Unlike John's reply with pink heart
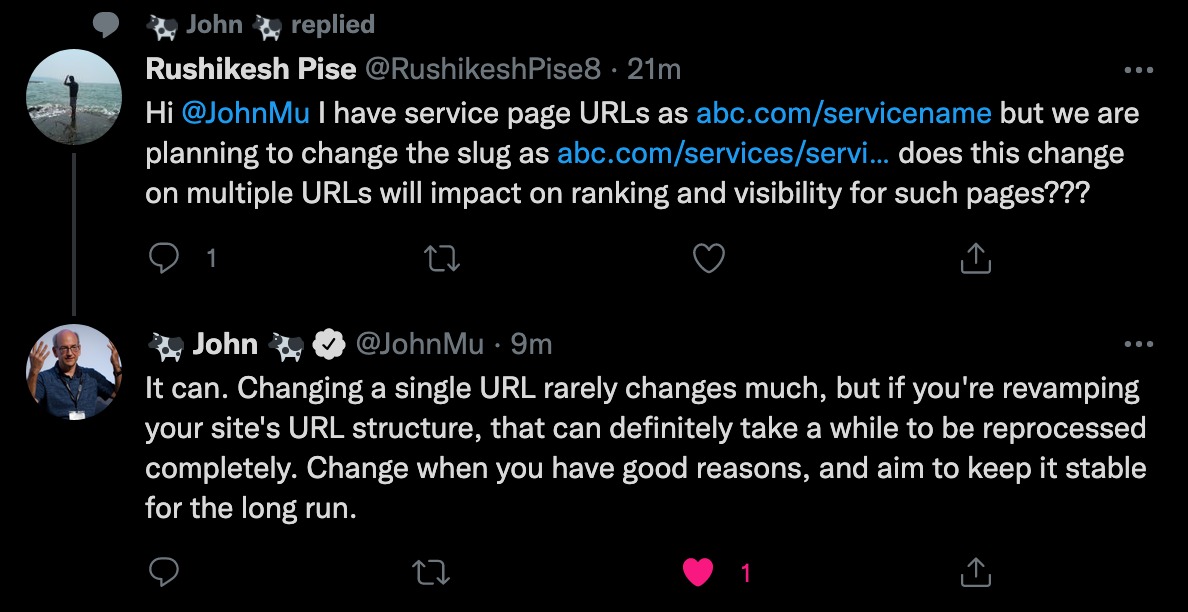The image size is (1188, 612). click(698, 573)
